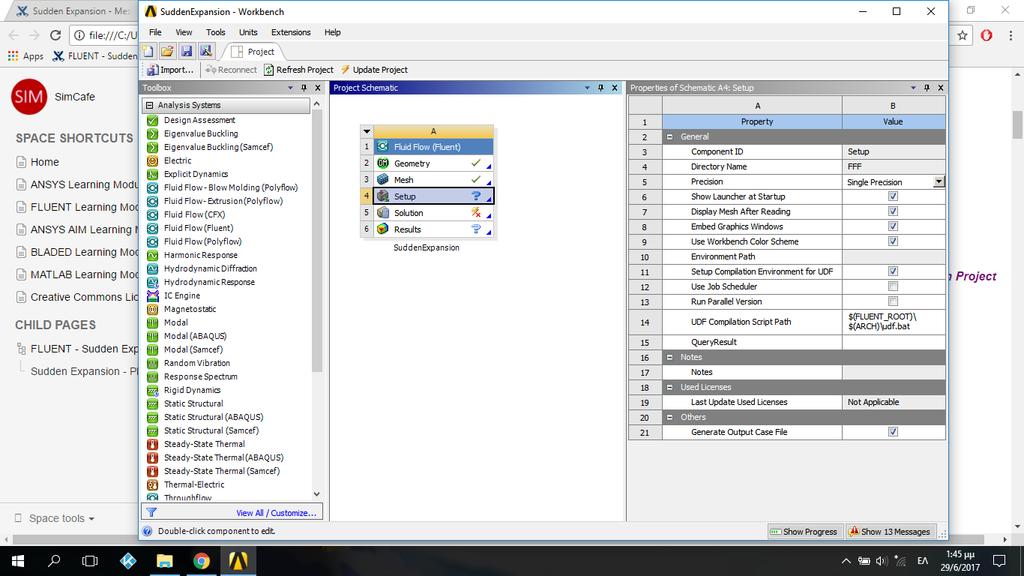The height and width of the screenshot is (576, 1024).
Task: Open the Project Schematic panel options dropdown
Action: tap(586, 88)
